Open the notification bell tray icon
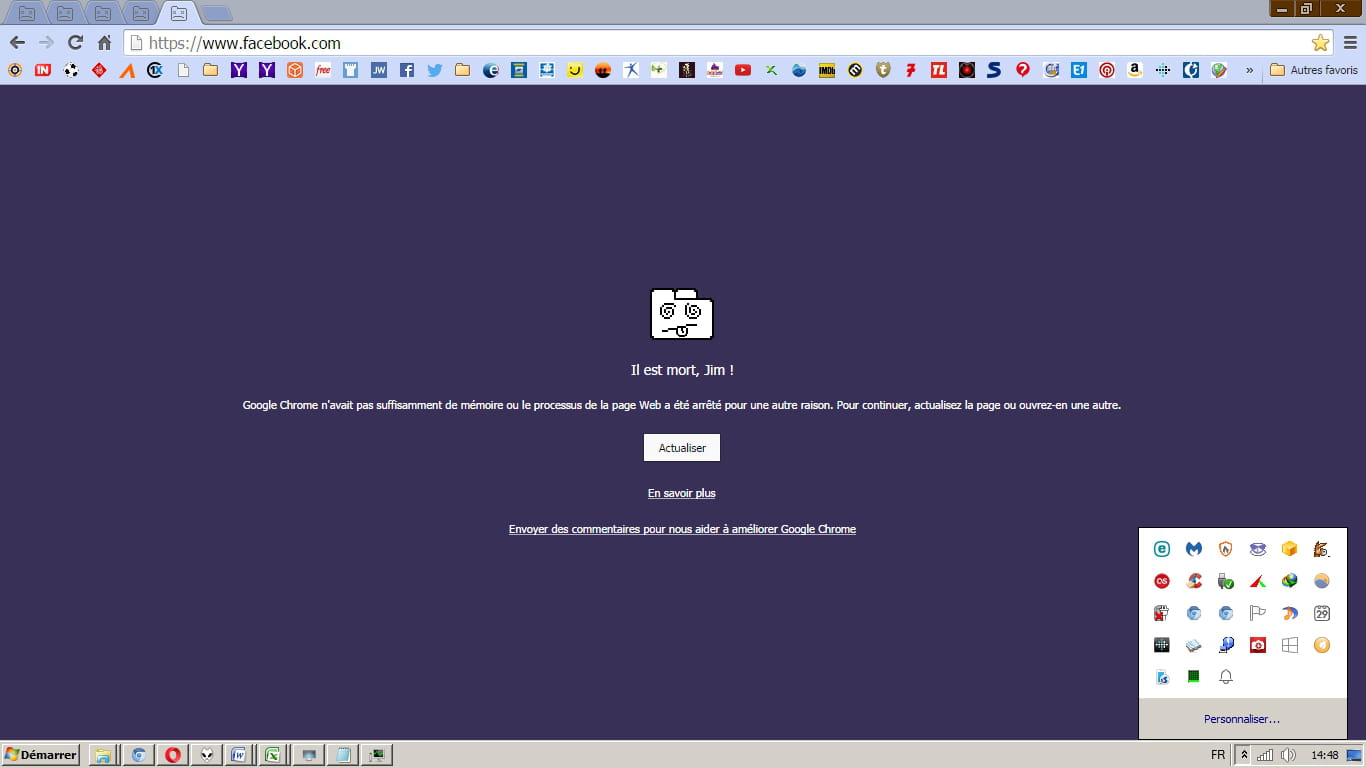Image resolution: width=1366 pixels, height=768 pixels. coord(1226,677)
